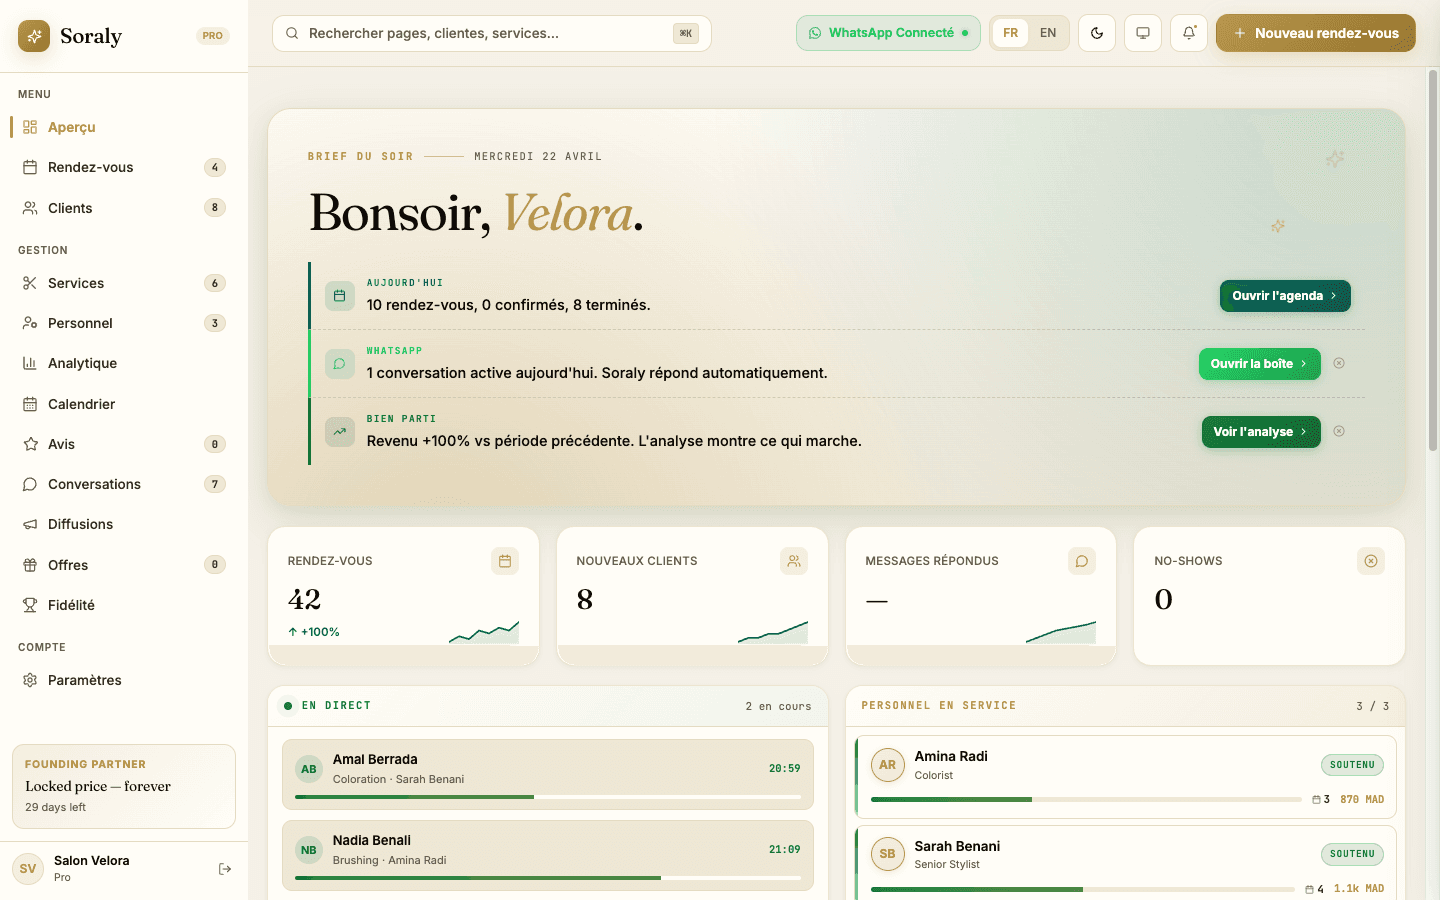This screenshot has height=900, width=1440.
Task: Create a Nouveau rendez-vous
Action: coord(1315,33)
